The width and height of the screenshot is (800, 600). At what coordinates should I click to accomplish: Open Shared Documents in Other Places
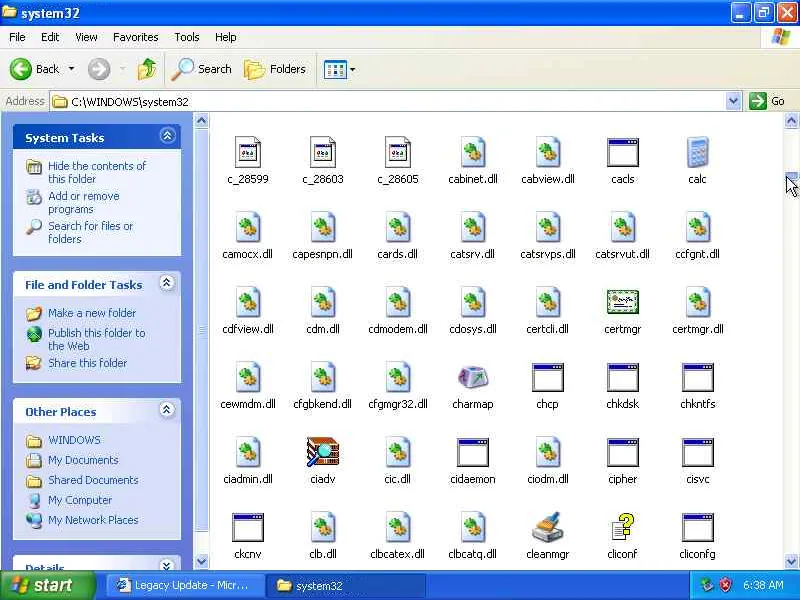click(93, 480)
